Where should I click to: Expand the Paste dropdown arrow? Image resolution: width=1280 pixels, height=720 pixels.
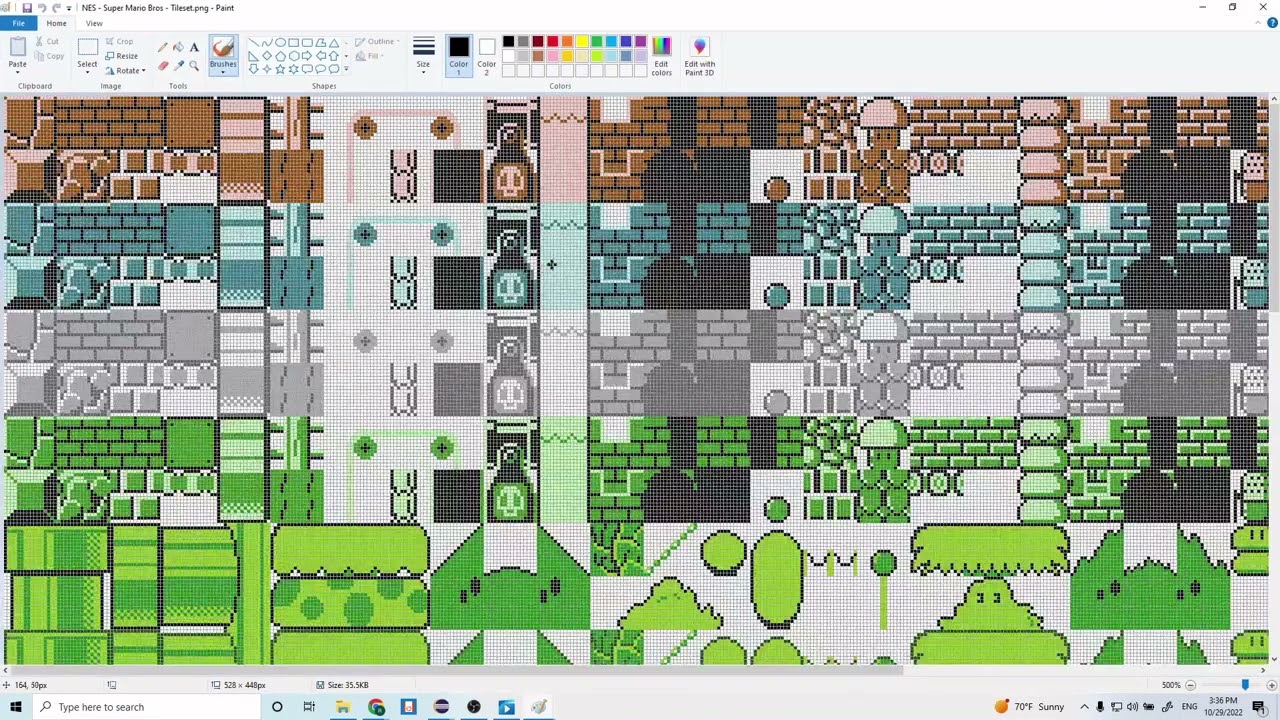pyautogui.click(x=17, y=72)
